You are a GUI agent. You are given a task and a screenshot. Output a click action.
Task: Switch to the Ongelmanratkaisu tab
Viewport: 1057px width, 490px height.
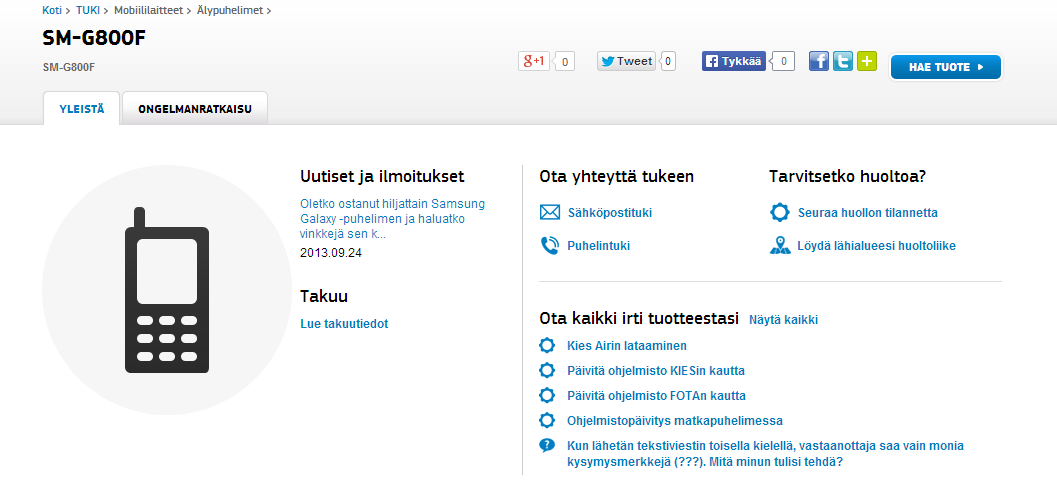tap(195, 108)
